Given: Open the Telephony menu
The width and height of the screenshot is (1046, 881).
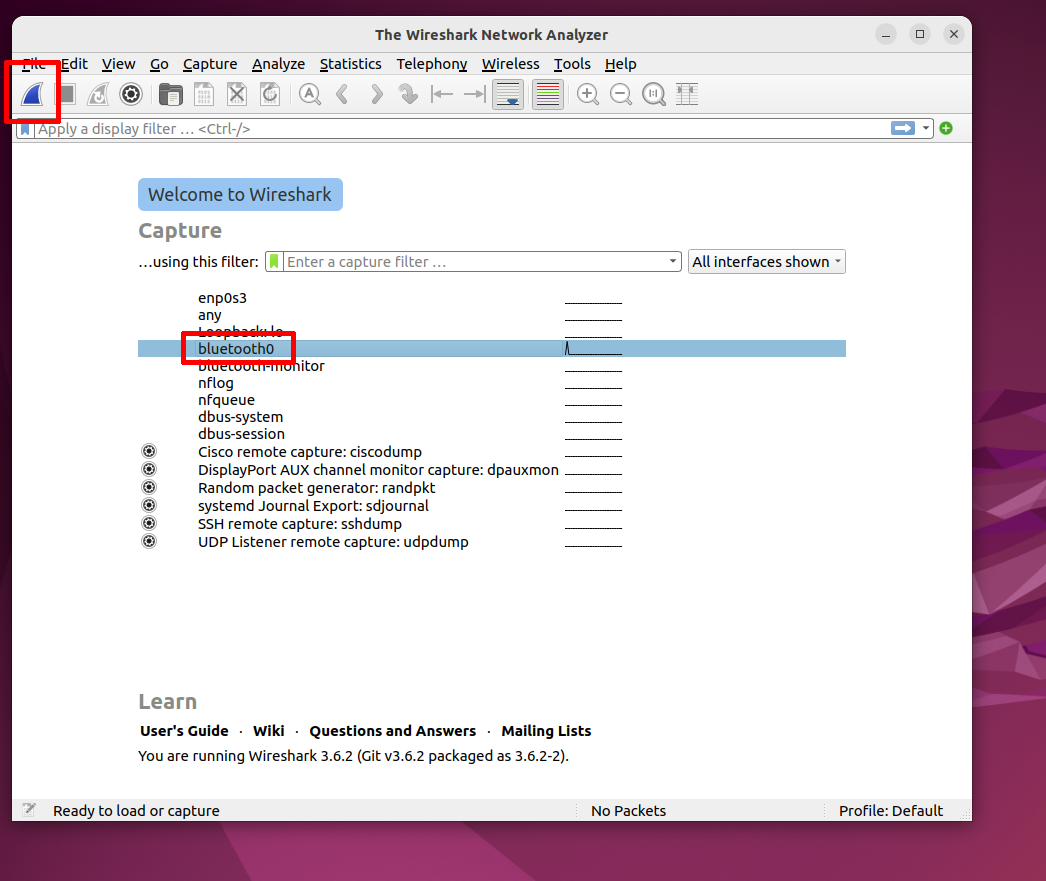Looking at the screenshot, I should tap(431, 64).
